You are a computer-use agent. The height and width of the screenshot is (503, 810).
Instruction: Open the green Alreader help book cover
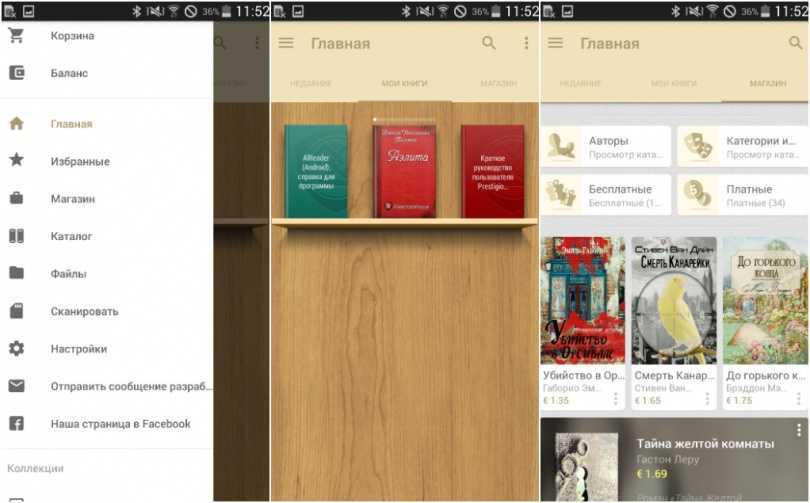(x=315, y=171)
